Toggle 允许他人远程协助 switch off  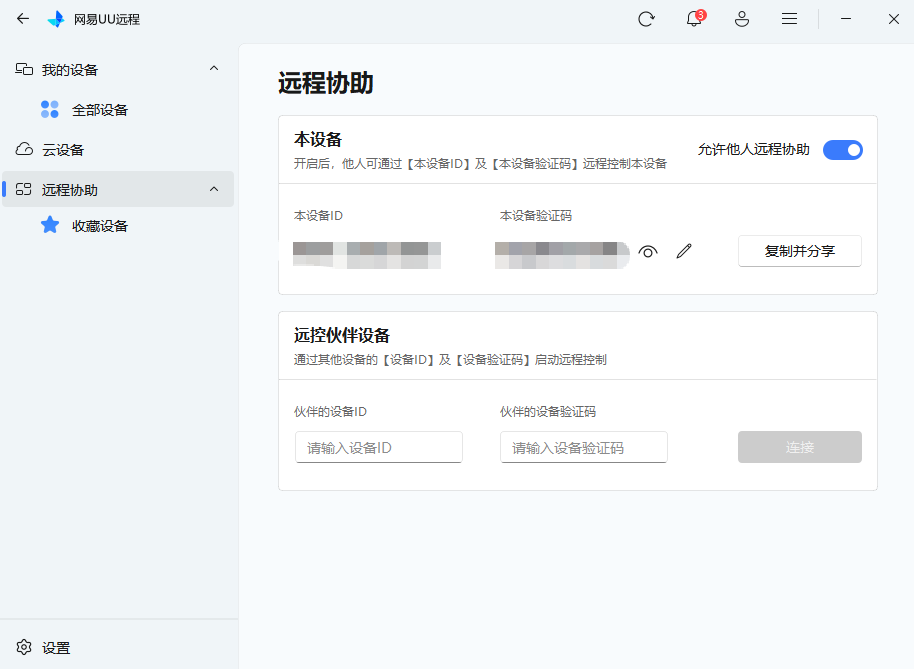pos(842,150)
